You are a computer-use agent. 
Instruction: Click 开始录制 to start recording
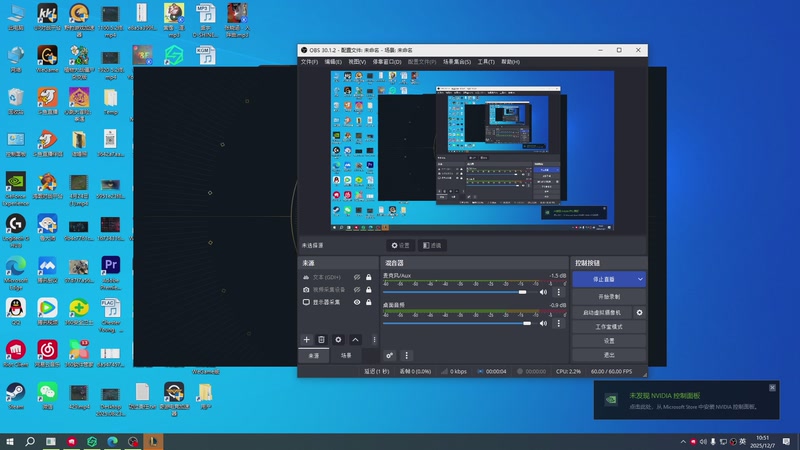609,296
